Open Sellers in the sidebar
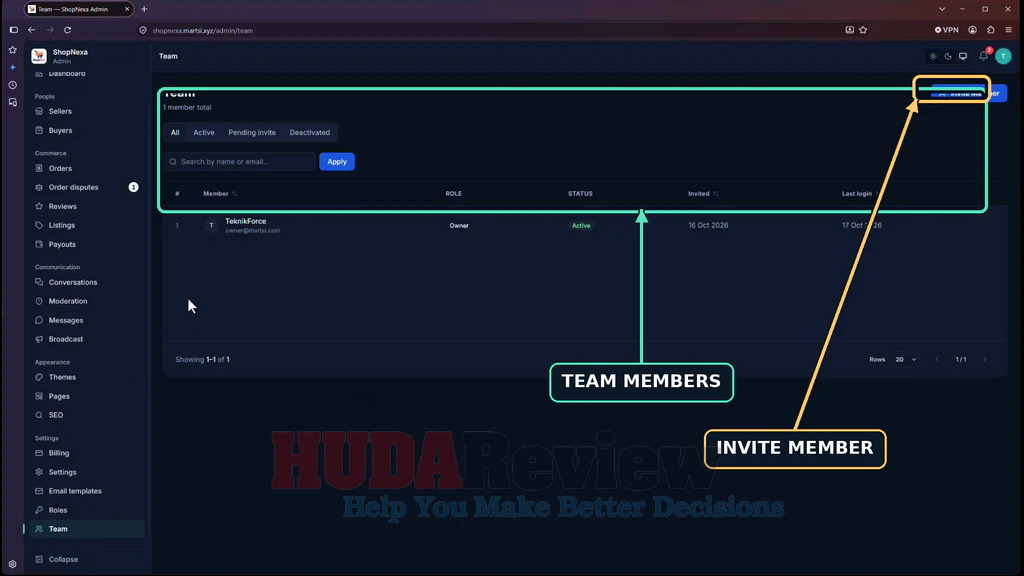The image size is (1024, 576). click(60, 111)
